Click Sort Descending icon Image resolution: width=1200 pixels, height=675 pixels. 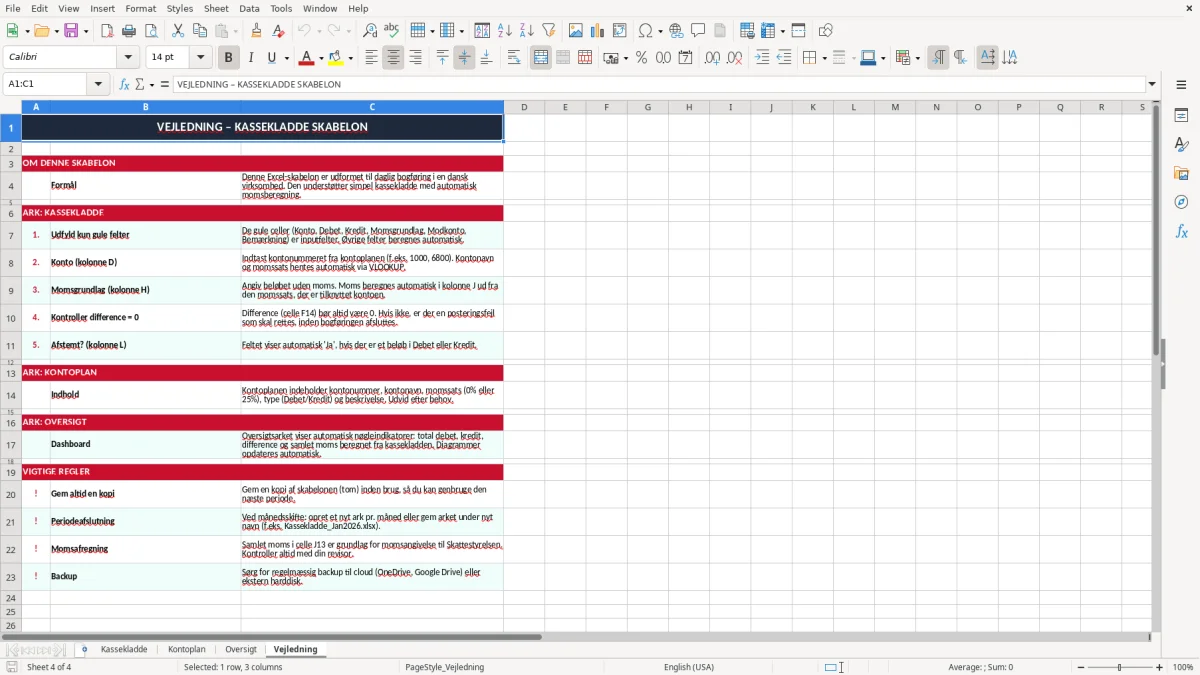point(527,30)
